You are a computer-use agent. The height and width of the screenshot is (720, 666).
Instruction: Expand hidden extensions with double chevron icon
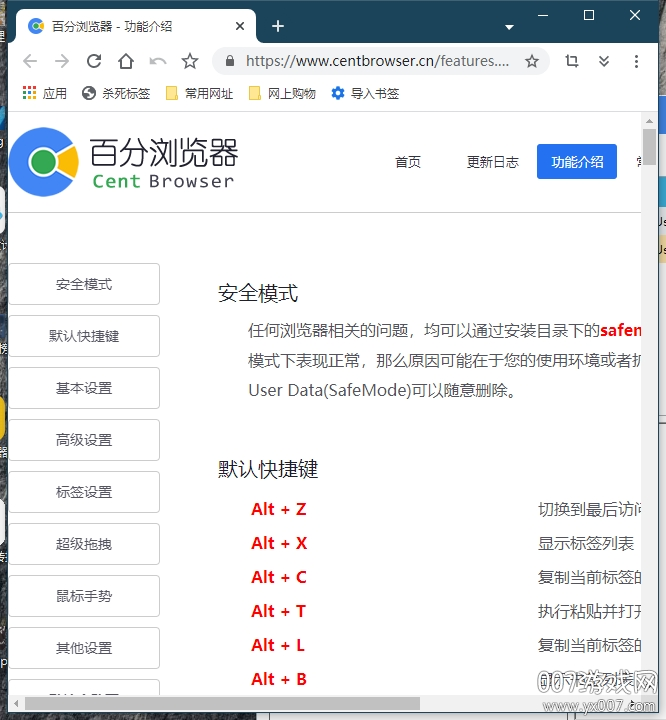click(x=604, y=61)
